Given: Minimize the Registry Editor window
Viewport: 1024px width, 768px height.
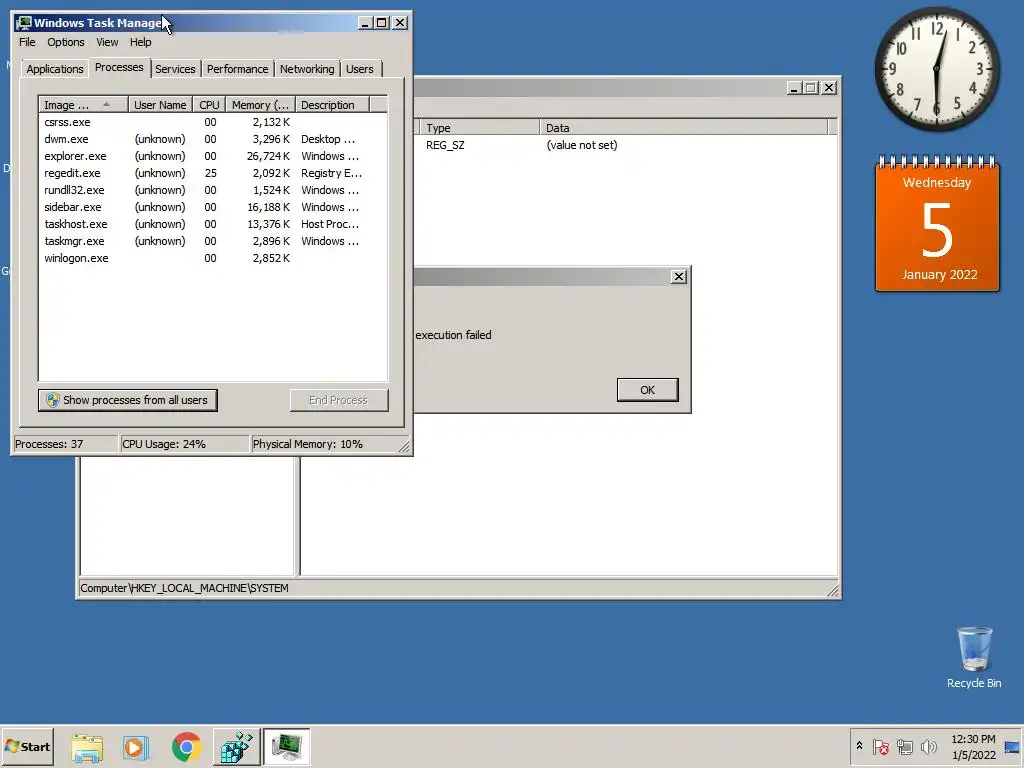Looking at the screenshot, I should (x=794, y=88).
